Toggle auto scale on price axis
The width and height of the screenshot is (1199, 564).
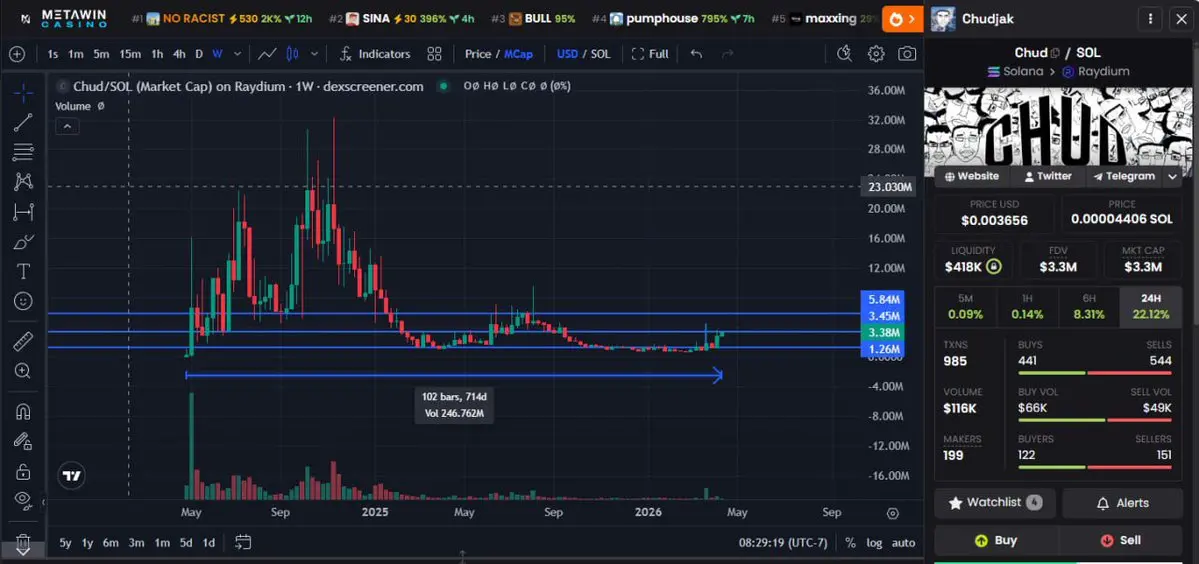(903, 543)
